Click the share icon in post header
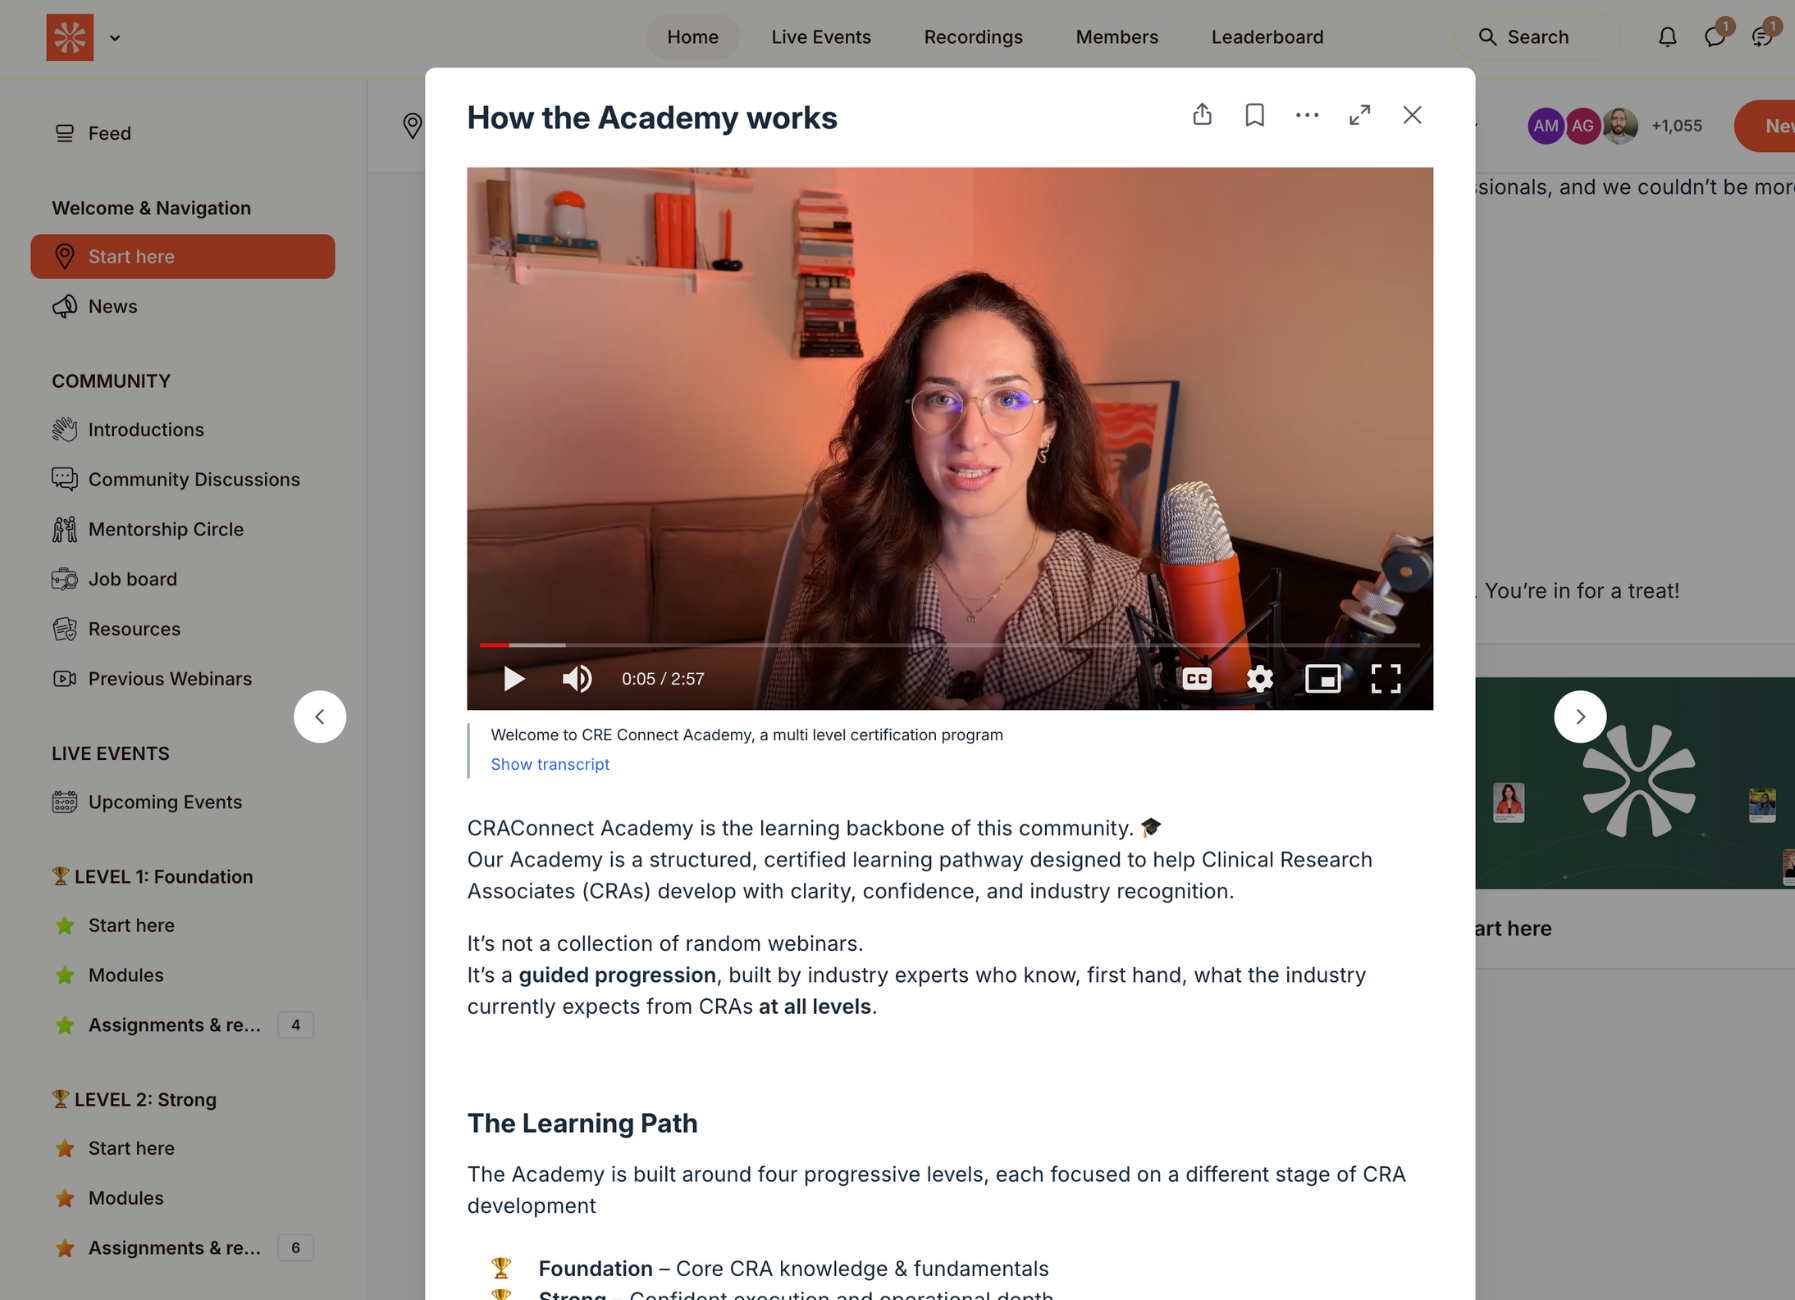The width and height of the screenshot is (1795, 1300). coord(1202,115)
